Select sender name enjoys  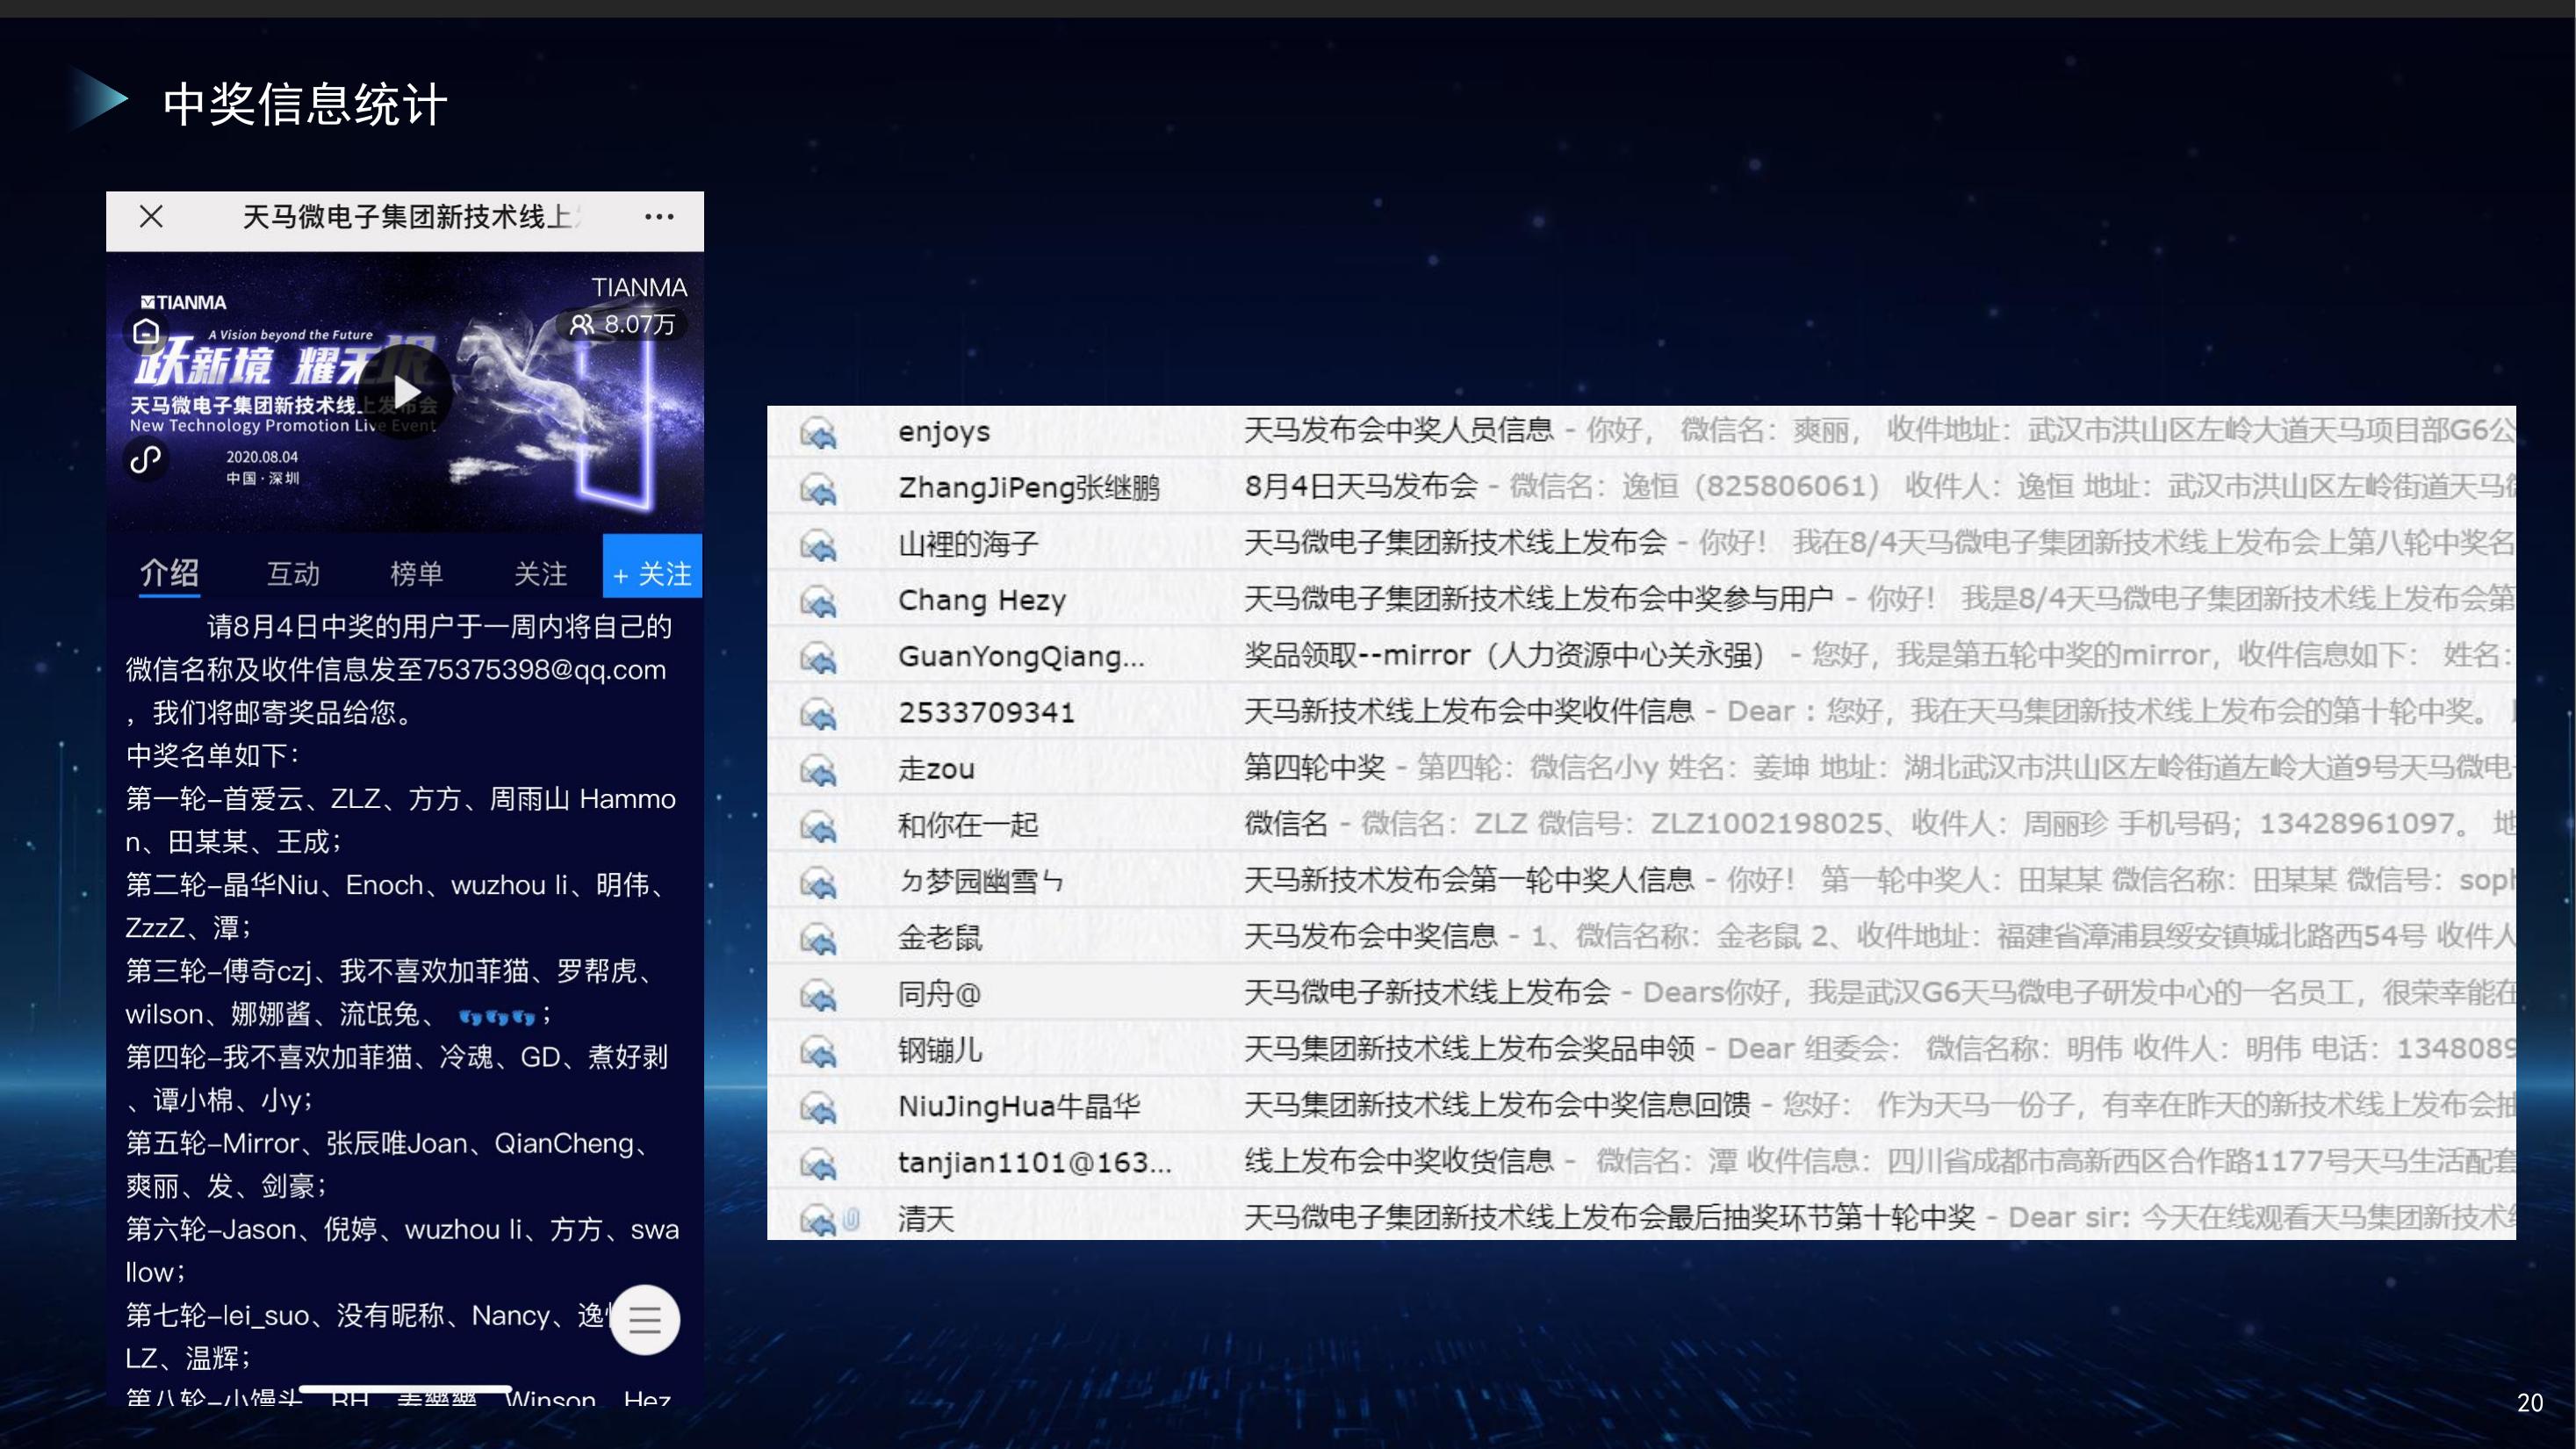(x=944, y=432)
